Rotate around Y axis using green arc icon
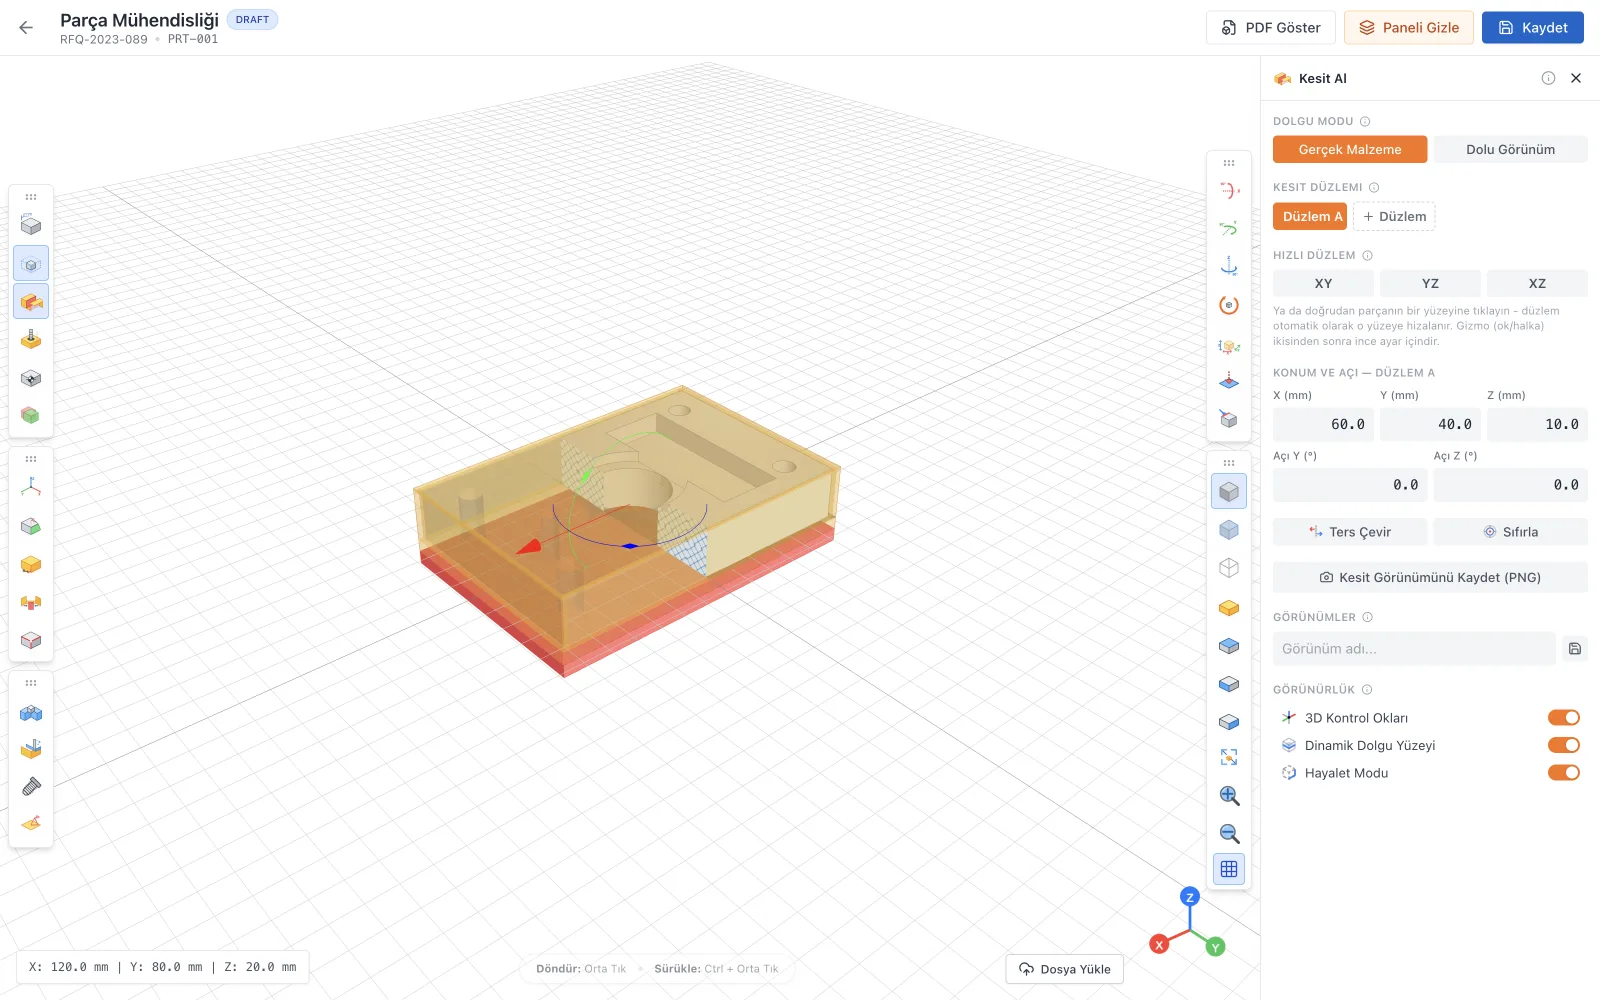Image resolution: width=1600 pixels, height=1000 pixels. tap(1229, 229)
